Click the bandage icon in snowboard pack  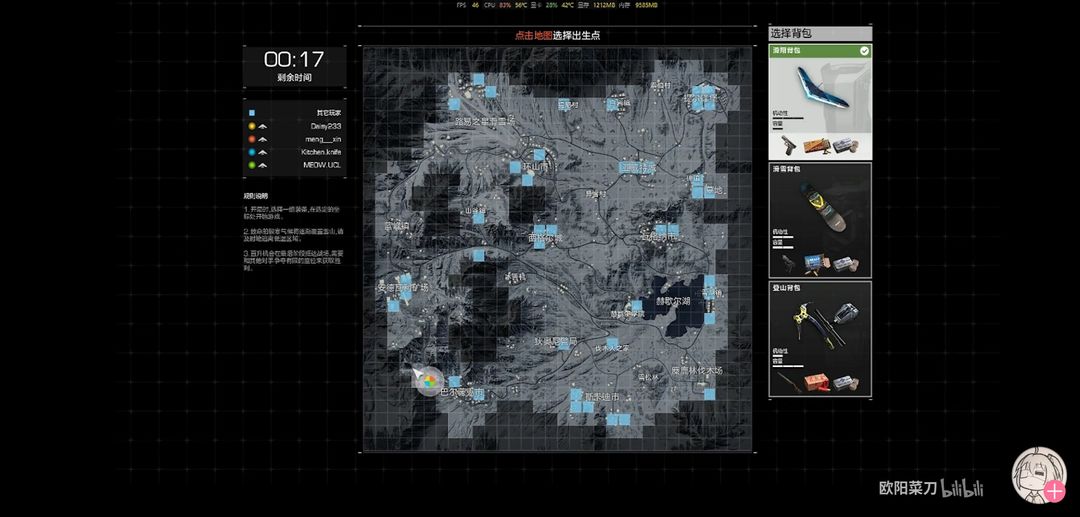[x=845, y=264]
